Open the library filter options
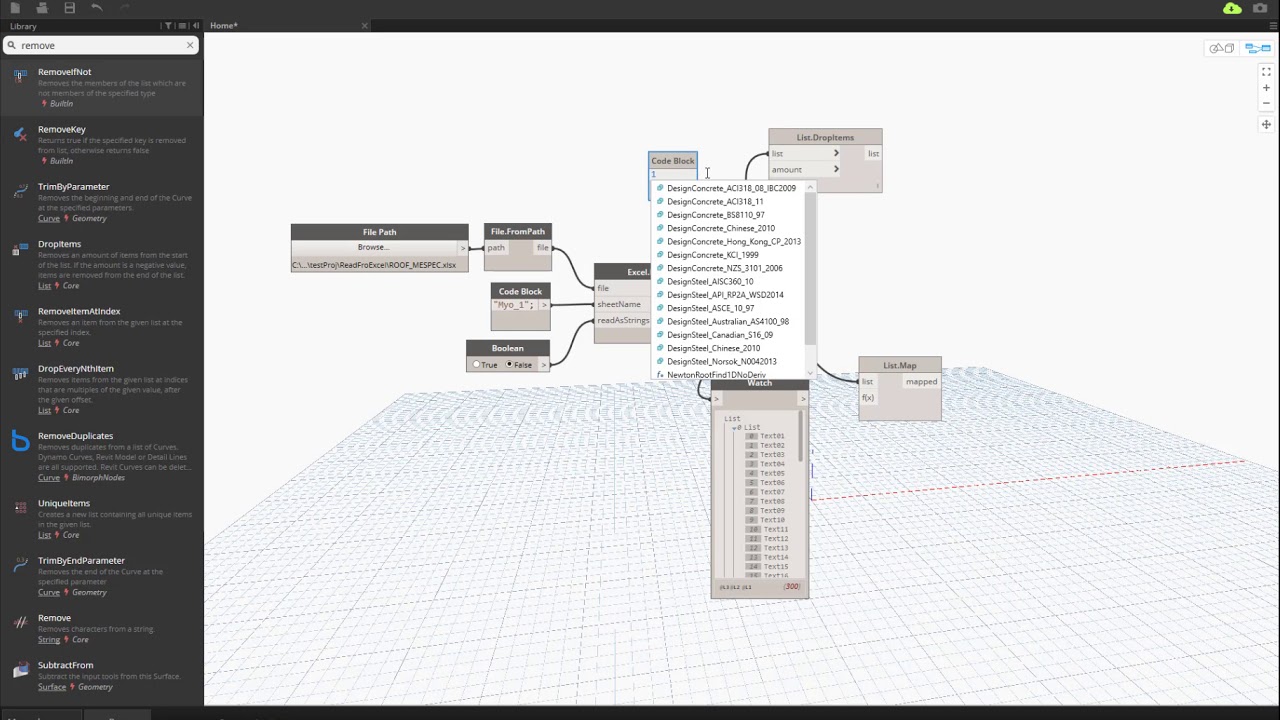The height and width of the screenshot is (720, 1280). point(168,26)
